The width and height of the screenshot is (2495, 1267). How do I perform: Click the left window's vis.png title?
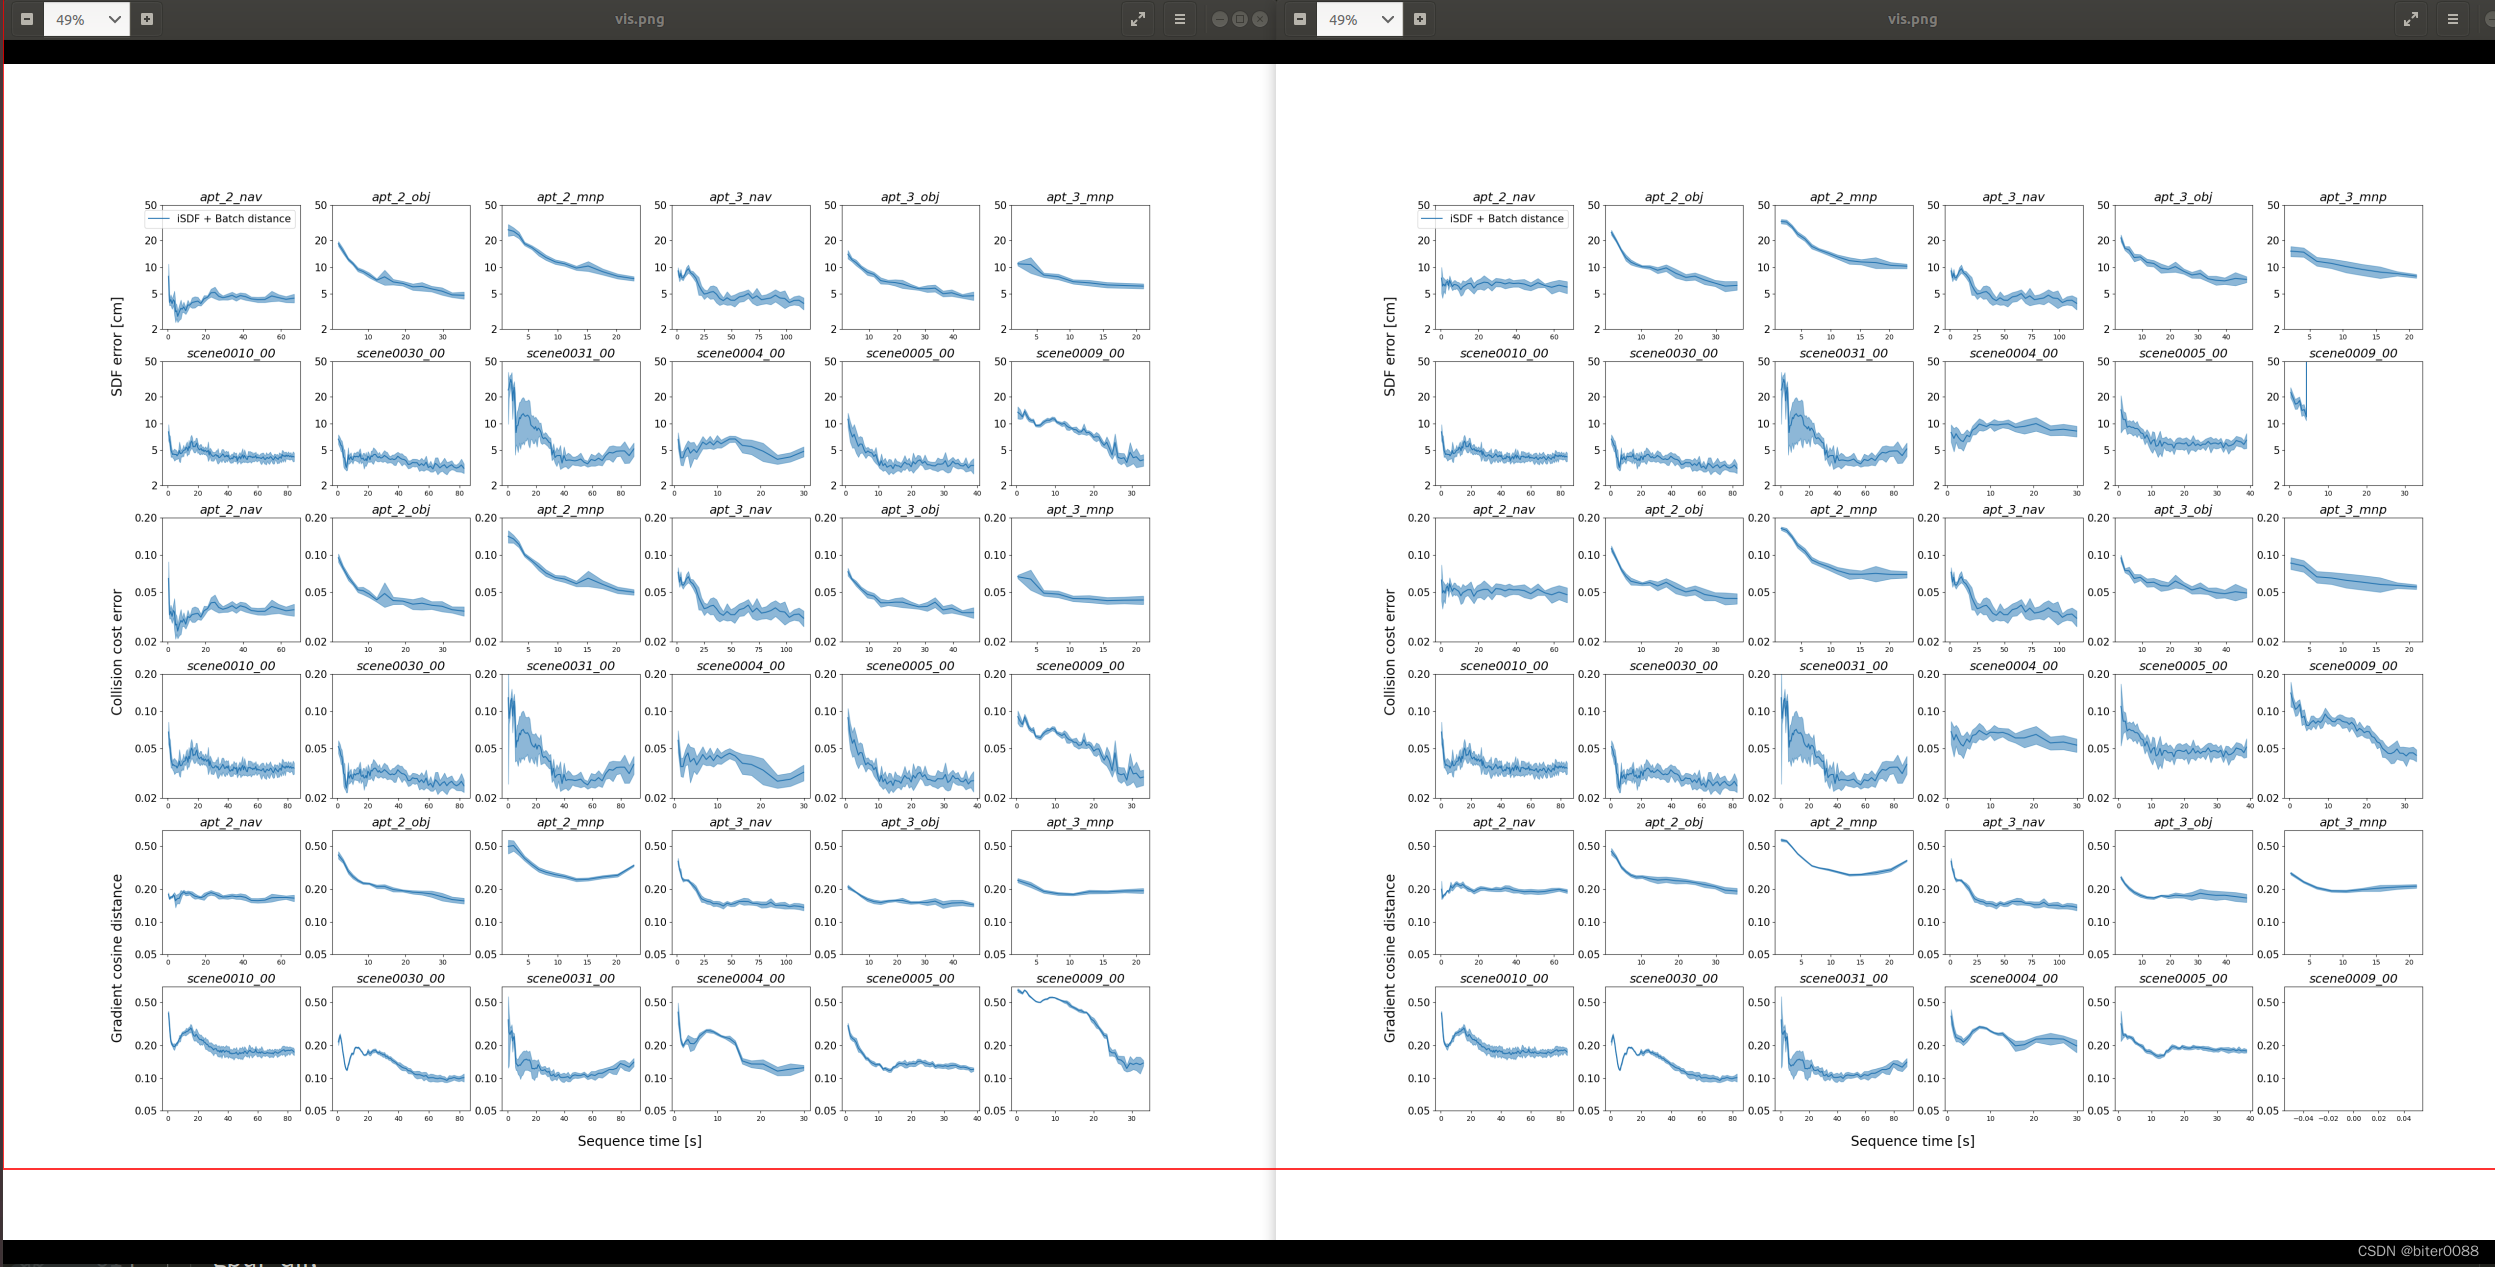640,19
